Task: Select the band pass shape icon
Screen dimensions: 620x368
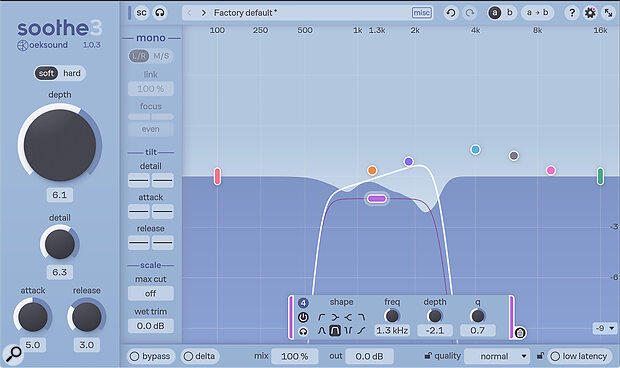Action: click(x=335, y=330)
